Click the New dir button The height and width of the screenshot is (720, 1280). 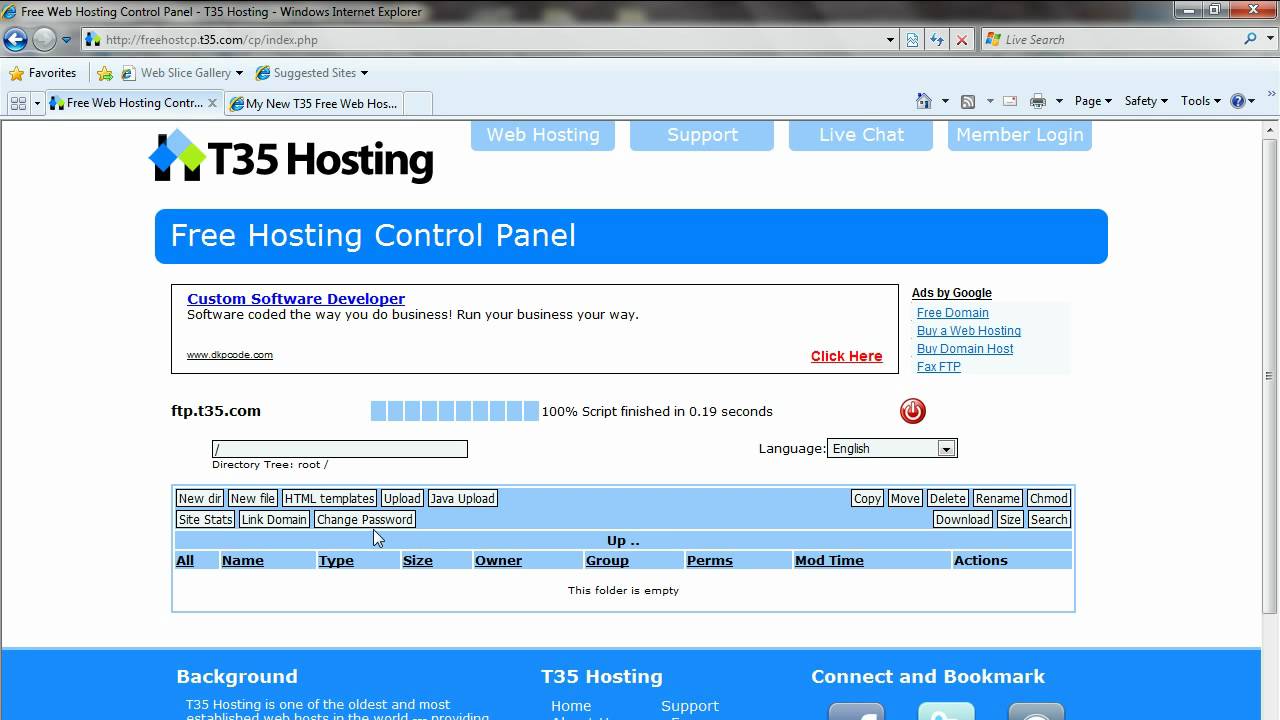pyautogui.click(x=200, y=498)
